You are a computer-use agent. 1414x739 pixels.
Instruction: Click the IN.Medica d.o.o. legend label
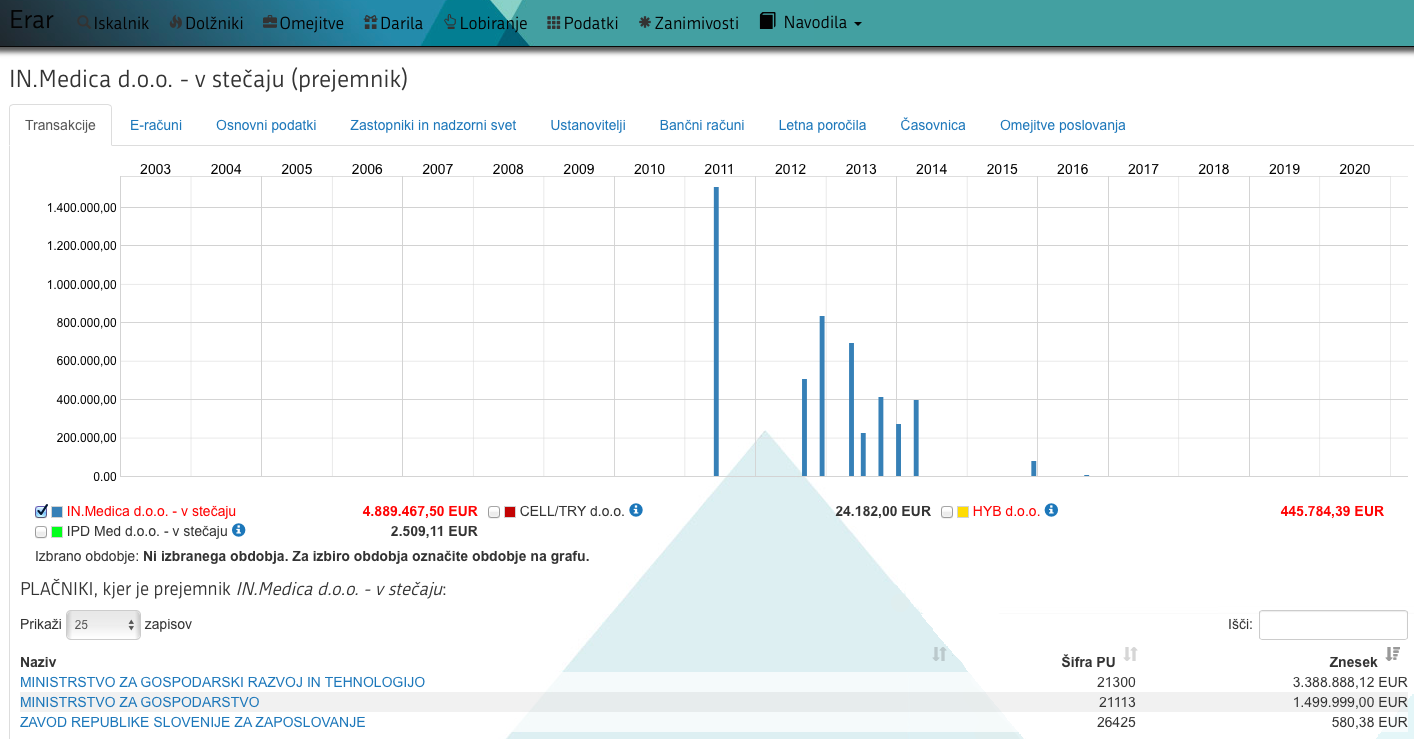click(x=151, y=511)
